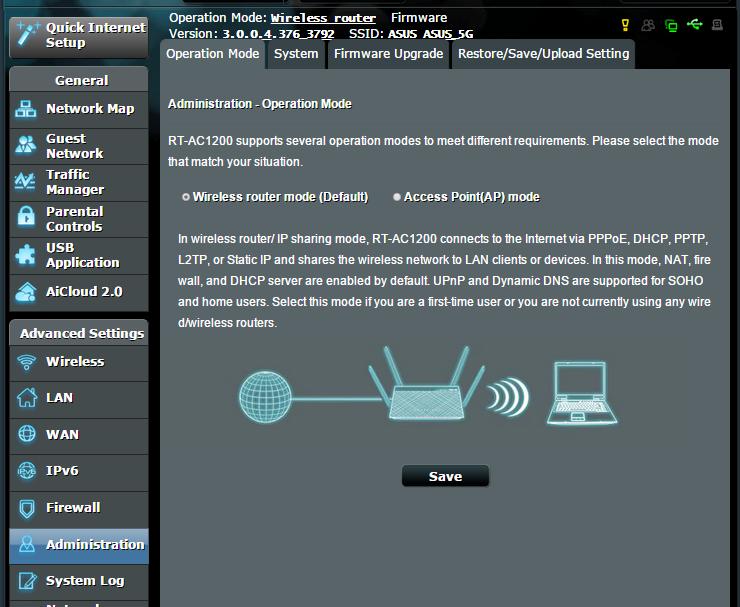This screenshot has height=607, width=740.
Task: Click the Save button
Action: click(x=446, y=476)
